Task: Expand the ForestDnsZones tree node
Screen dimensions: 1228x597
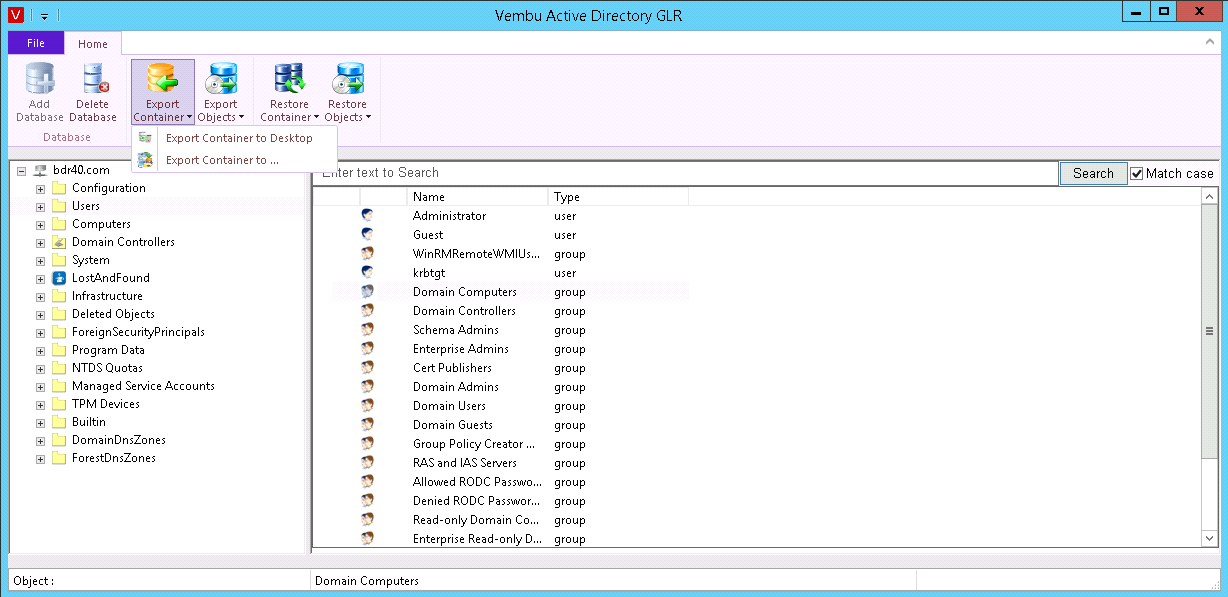Action: pos(40,458)
